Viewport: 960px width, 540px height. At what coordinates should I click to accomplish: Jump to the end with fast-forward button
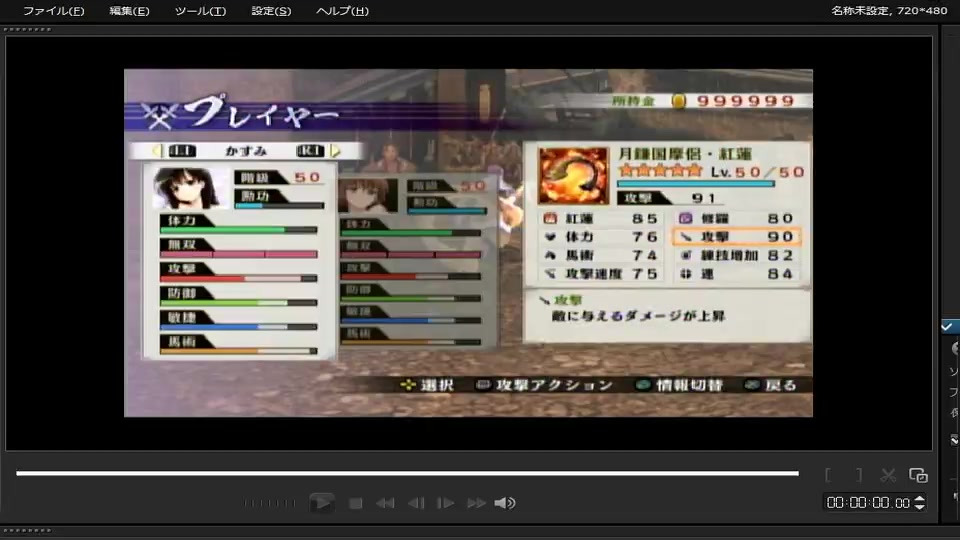pyautogui.click(x=476, y=503)
